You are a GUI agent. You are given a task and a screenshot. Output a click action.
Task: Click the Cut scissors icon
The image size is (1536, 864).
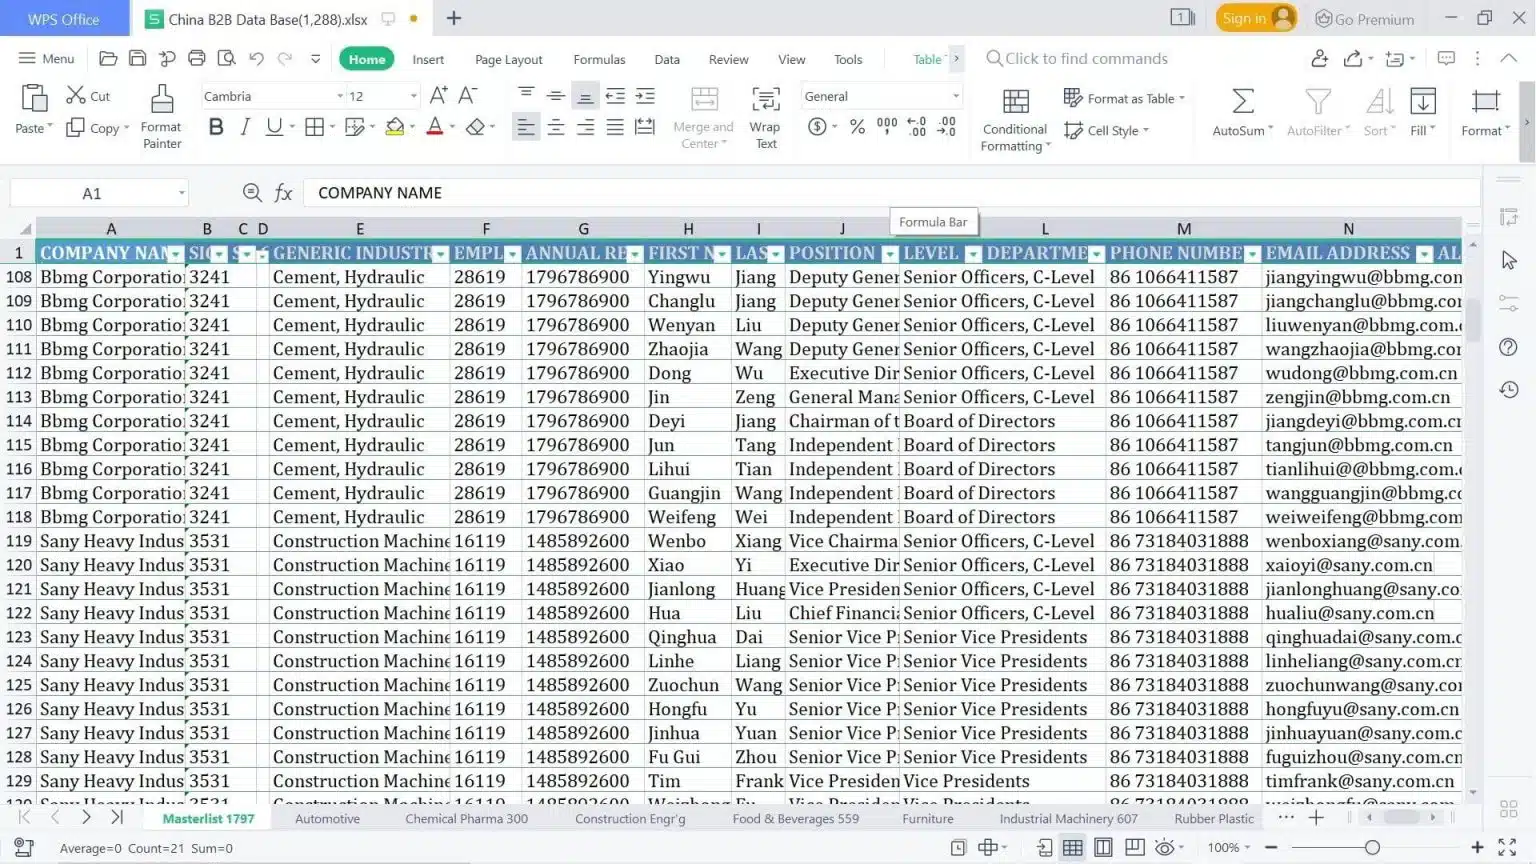[76, 95]
